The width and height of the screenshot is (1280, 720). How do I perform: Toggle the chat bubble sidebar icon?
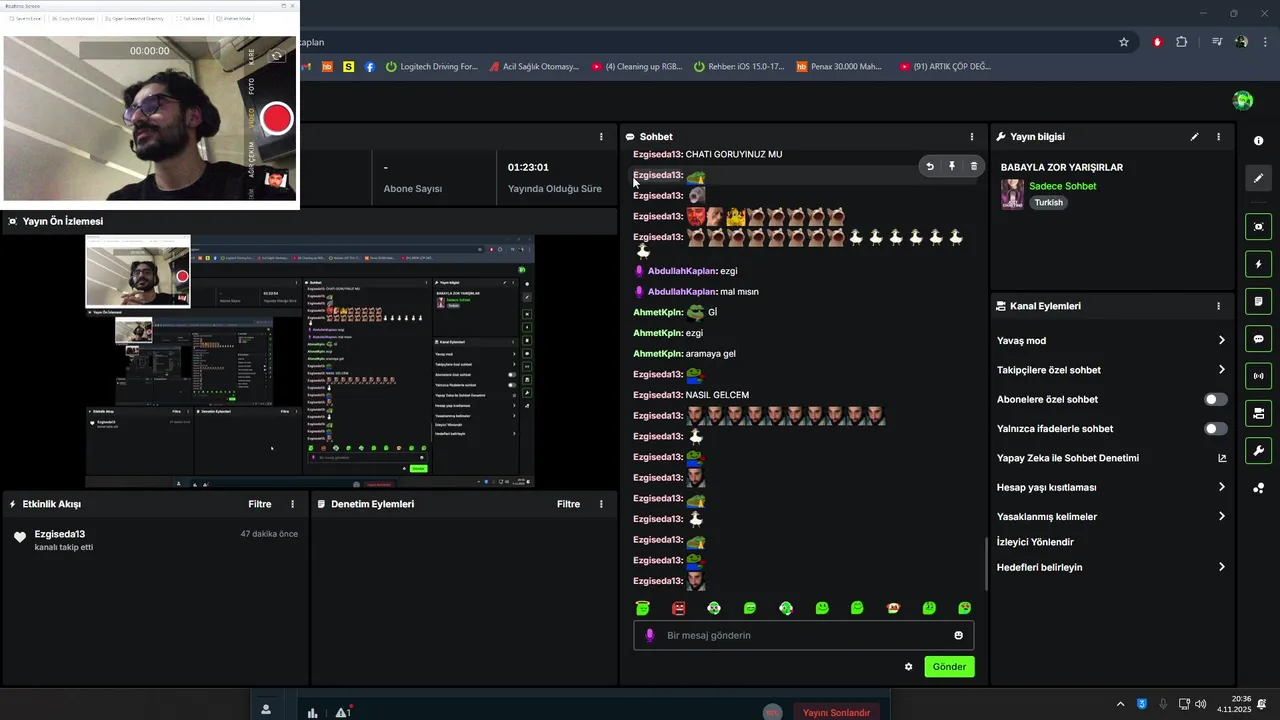[x=1259, y=339]
